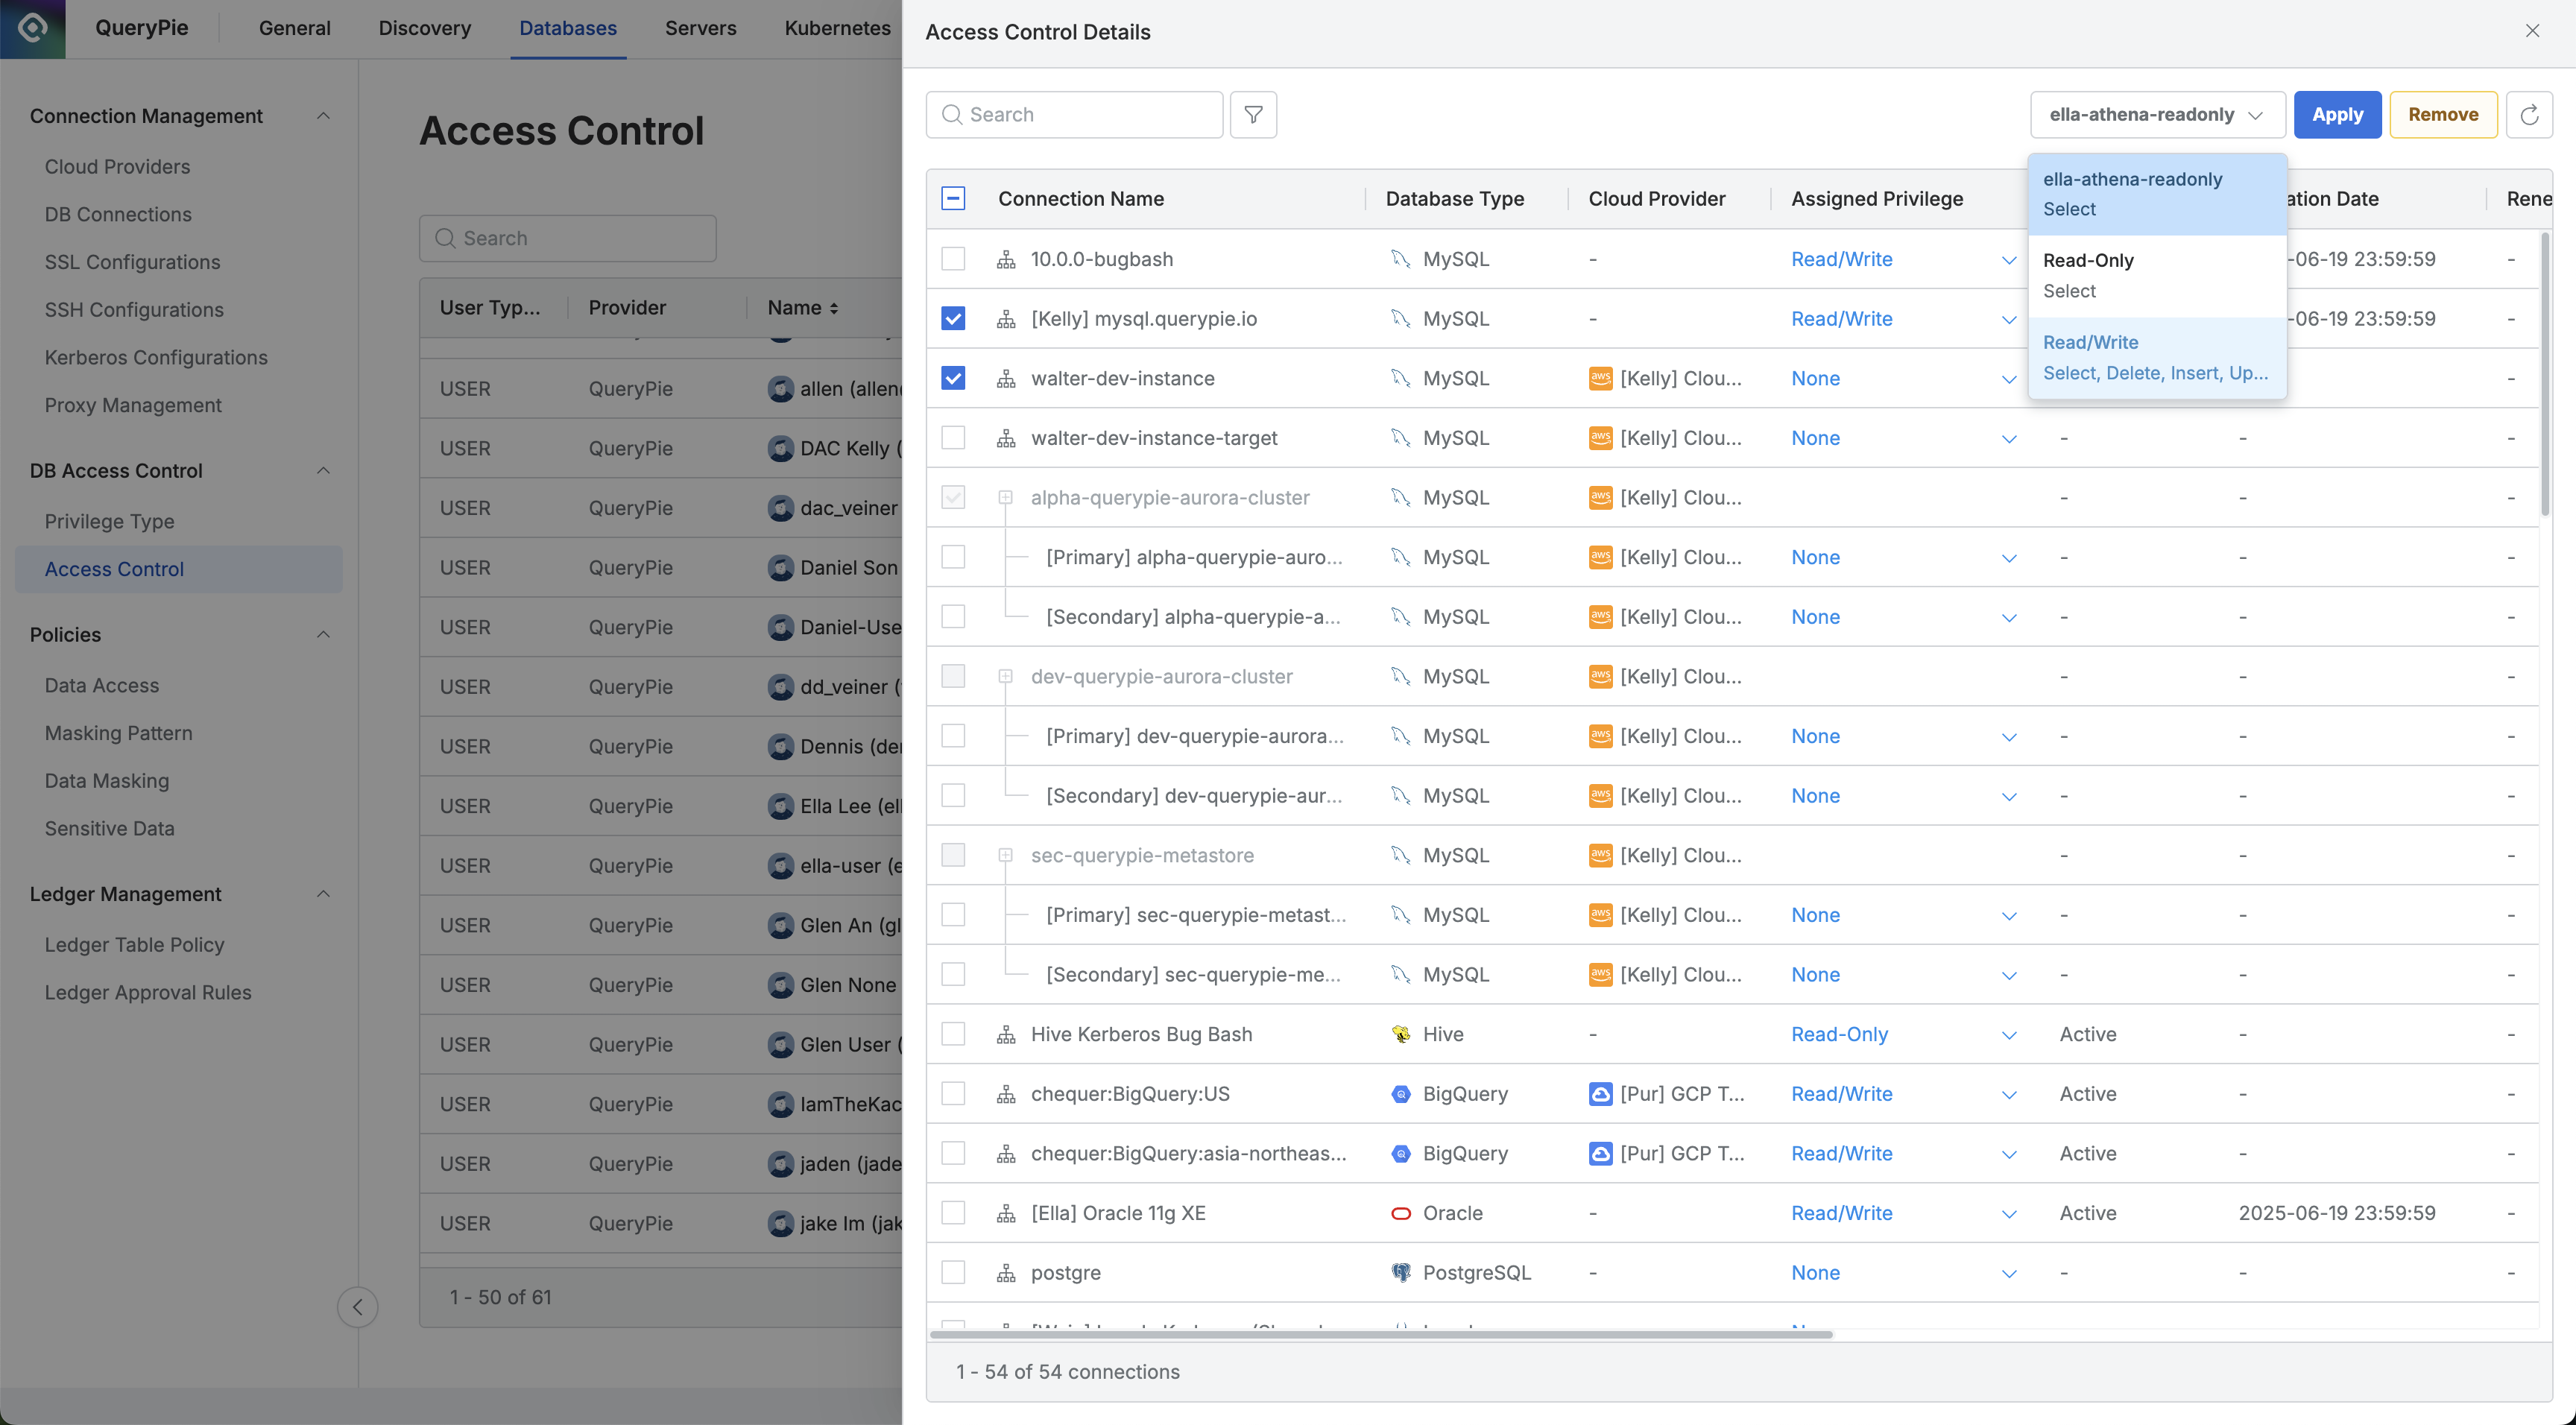Switch to the Discovery tab

tap(425, 28)
